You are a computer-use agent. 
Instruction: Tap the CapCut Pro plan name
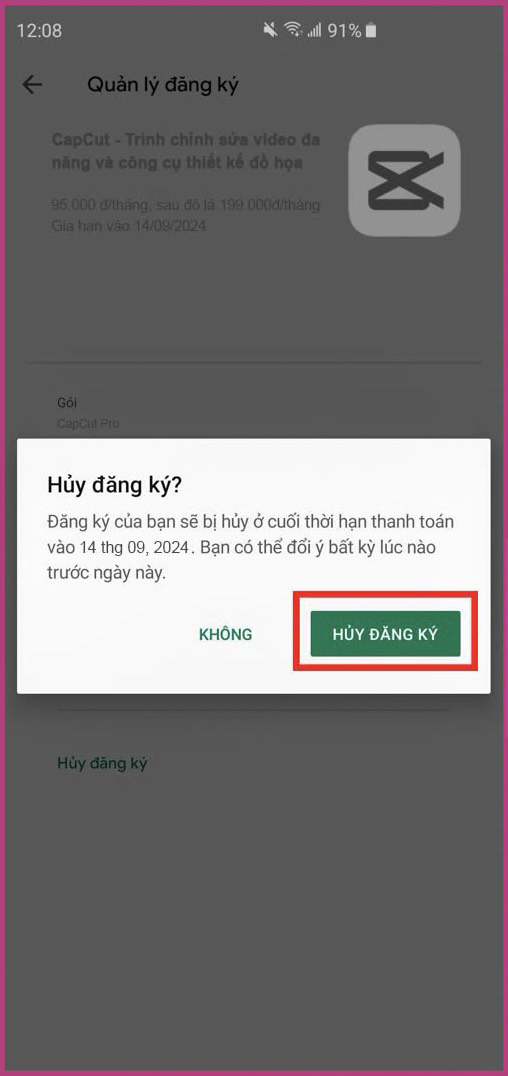(x=88, y=423)
